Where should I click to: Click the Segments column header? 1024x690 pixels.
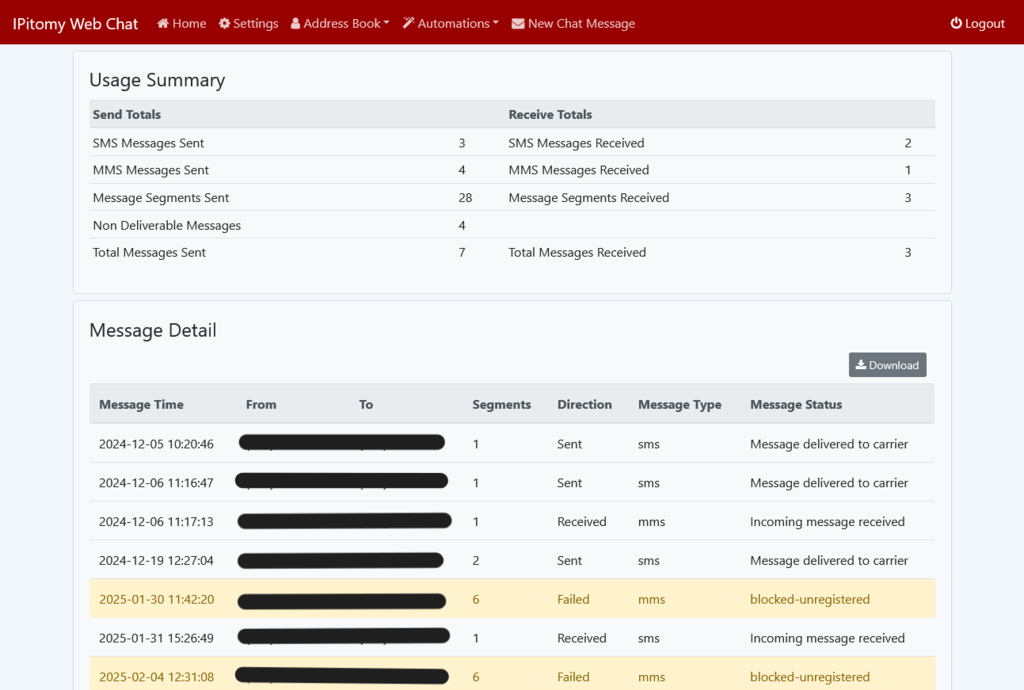pyautogui.click(x=501, y=405)
